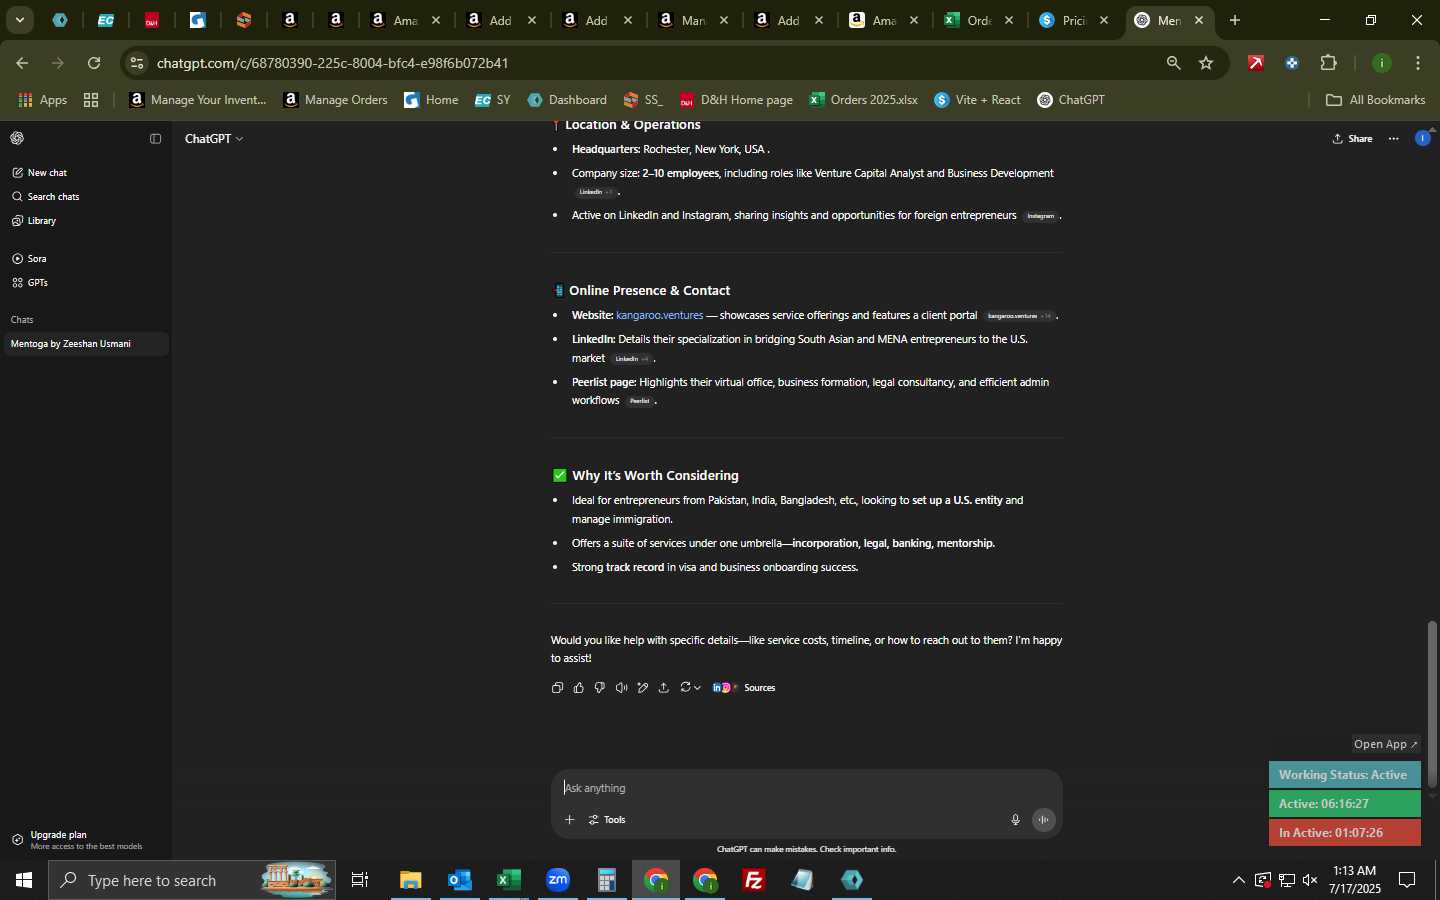Open new browser tab
Viewport: 1440px width, 900px height.
(x=1235, y=20)
